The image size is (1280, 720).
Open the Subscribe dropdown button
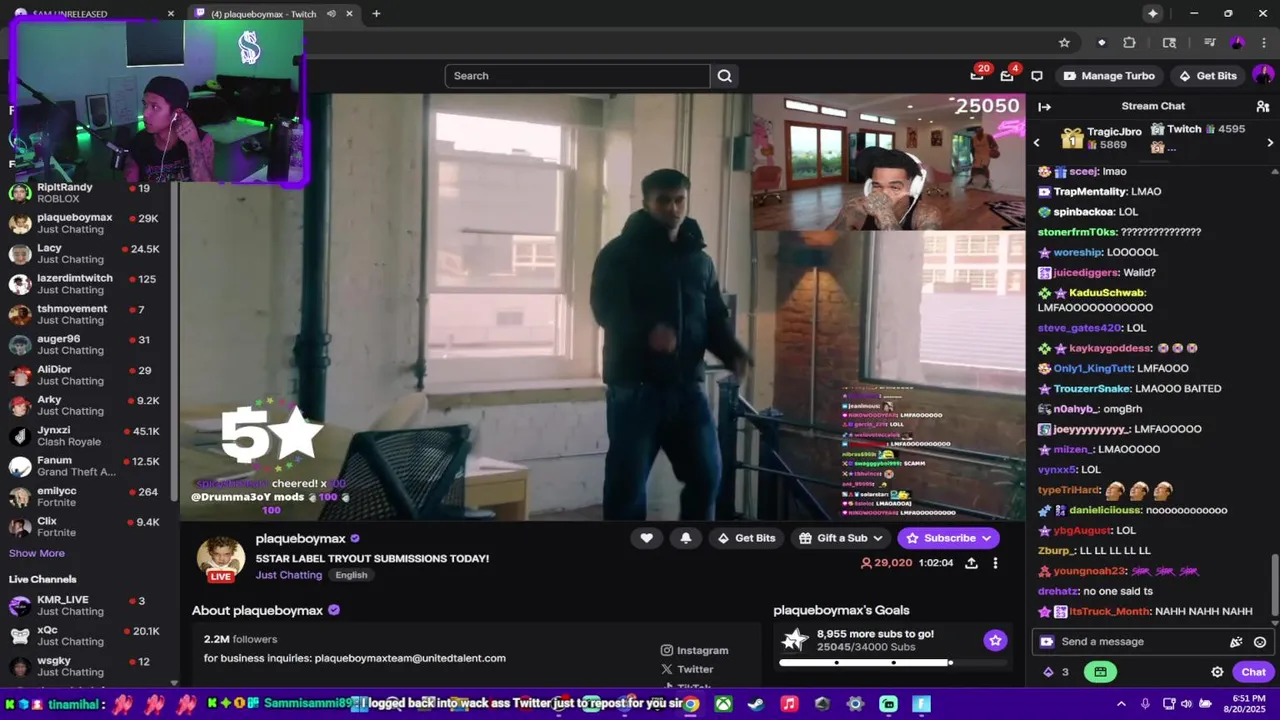point(948,538)
